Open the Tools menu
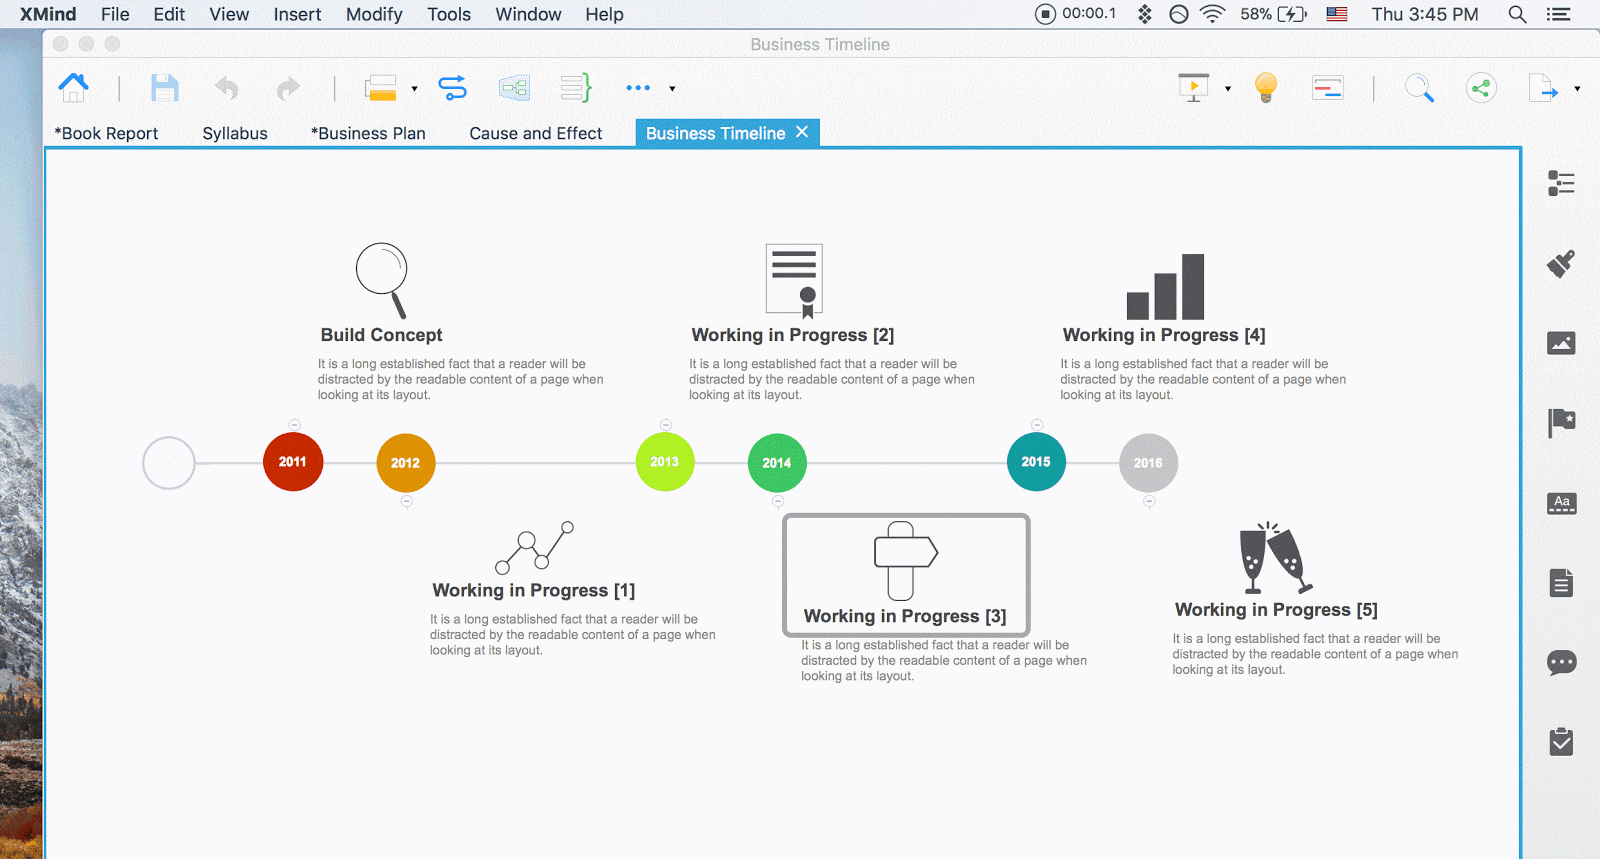1600x859 pixels. coord(449,14)
